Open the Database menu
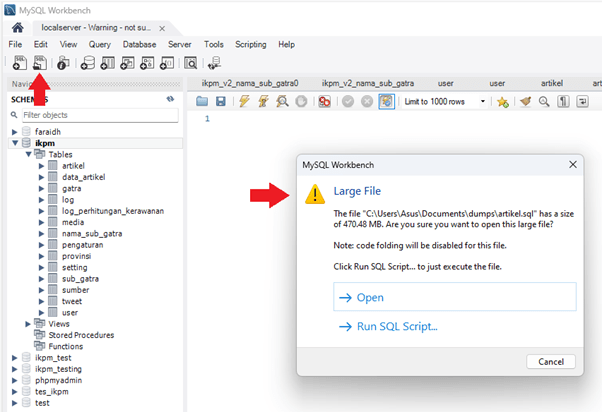This screenshot has height=412, width=602. point(139,45)
